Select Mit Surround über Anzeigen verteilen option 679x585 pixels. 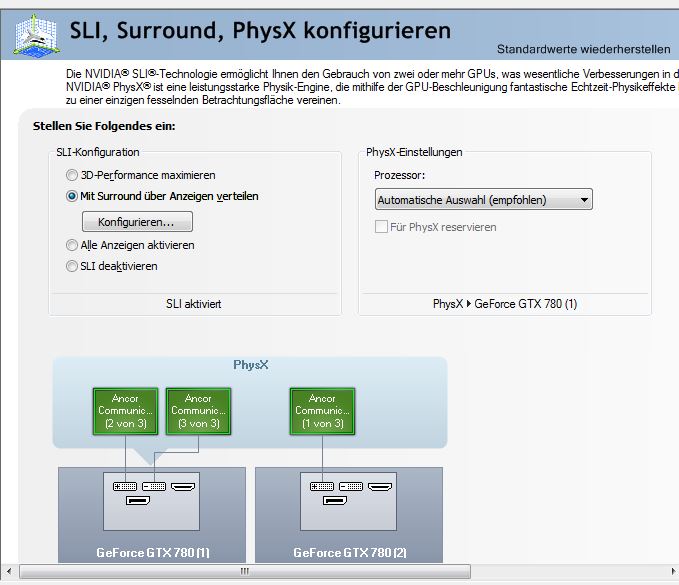[x=72, y=196]
